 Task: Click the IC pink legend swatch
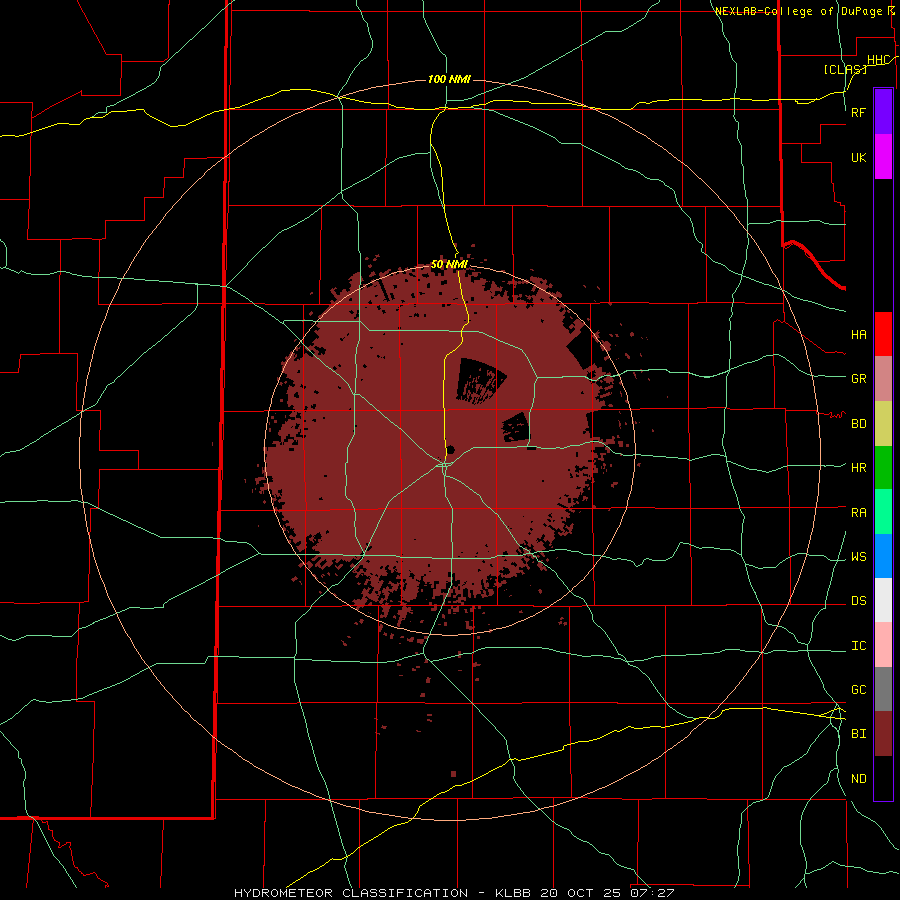click(883, 645)
